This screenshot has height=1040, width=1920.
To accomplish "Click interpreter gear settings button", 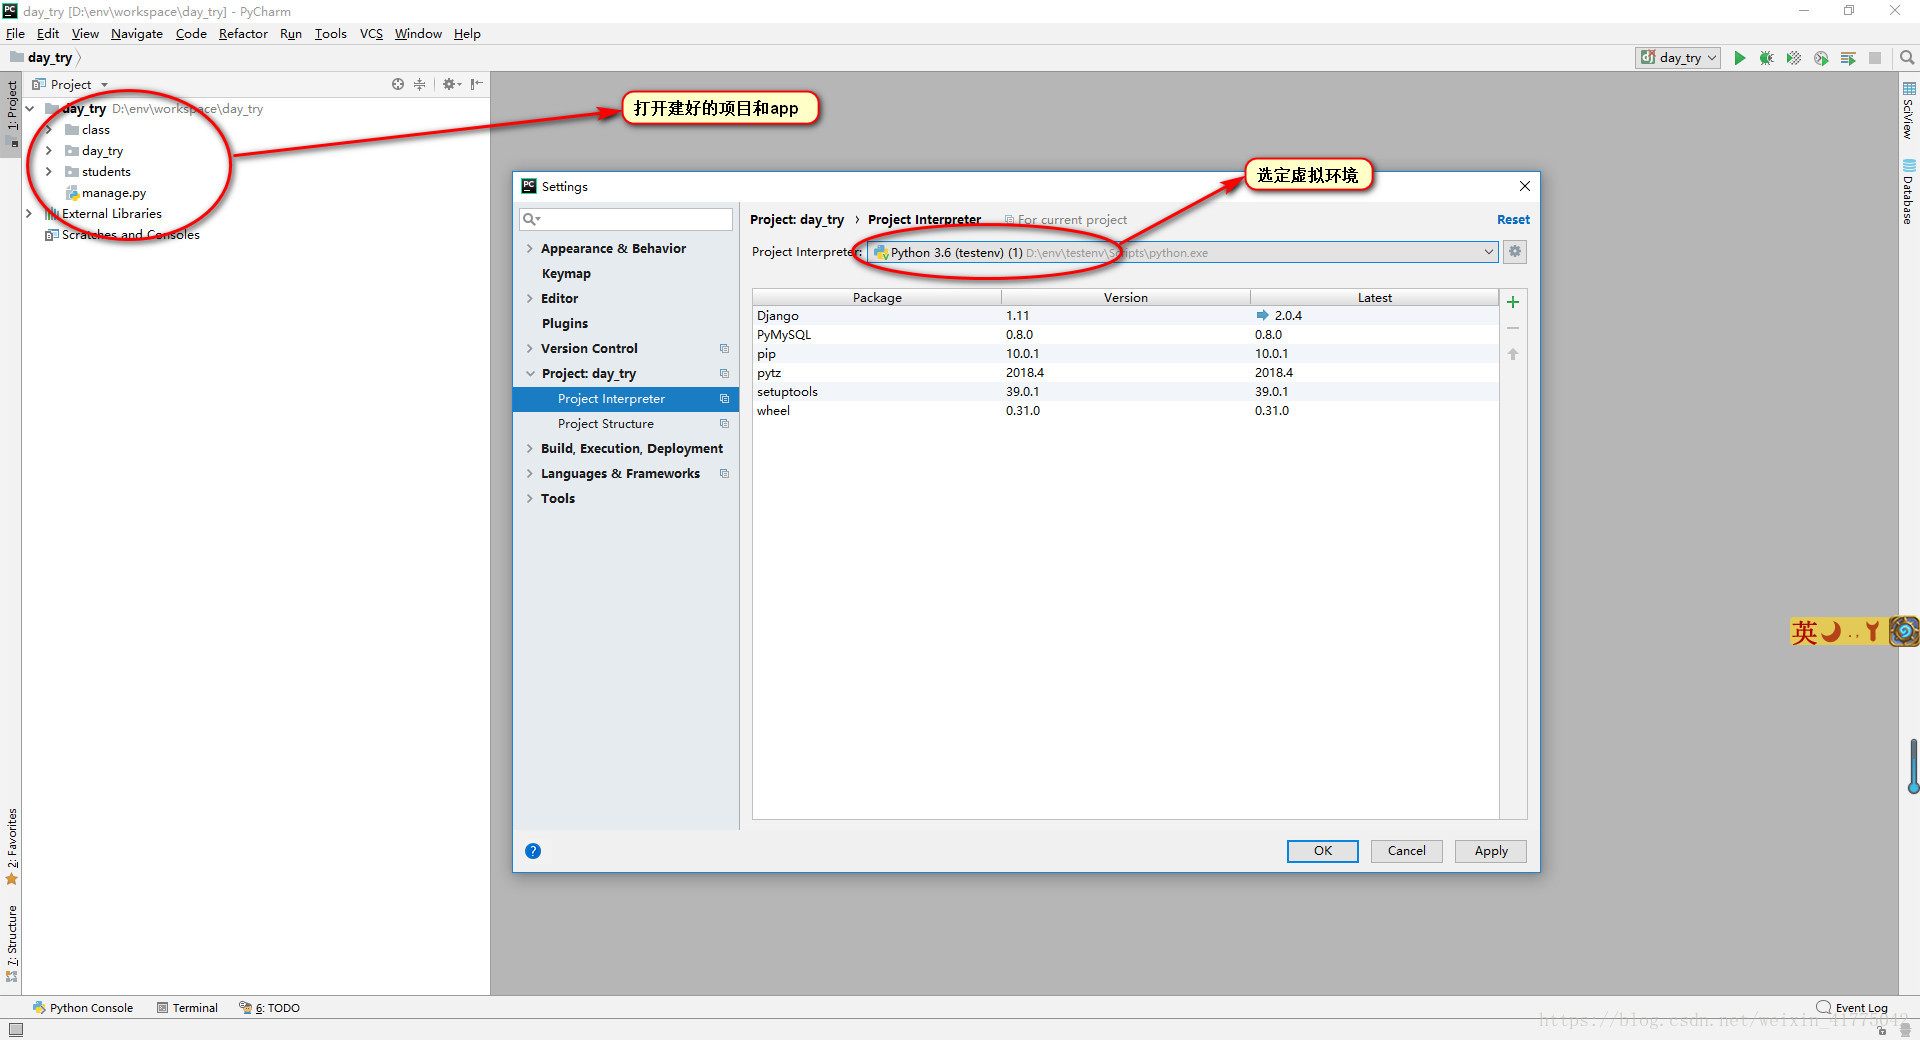I will 1515,252.
